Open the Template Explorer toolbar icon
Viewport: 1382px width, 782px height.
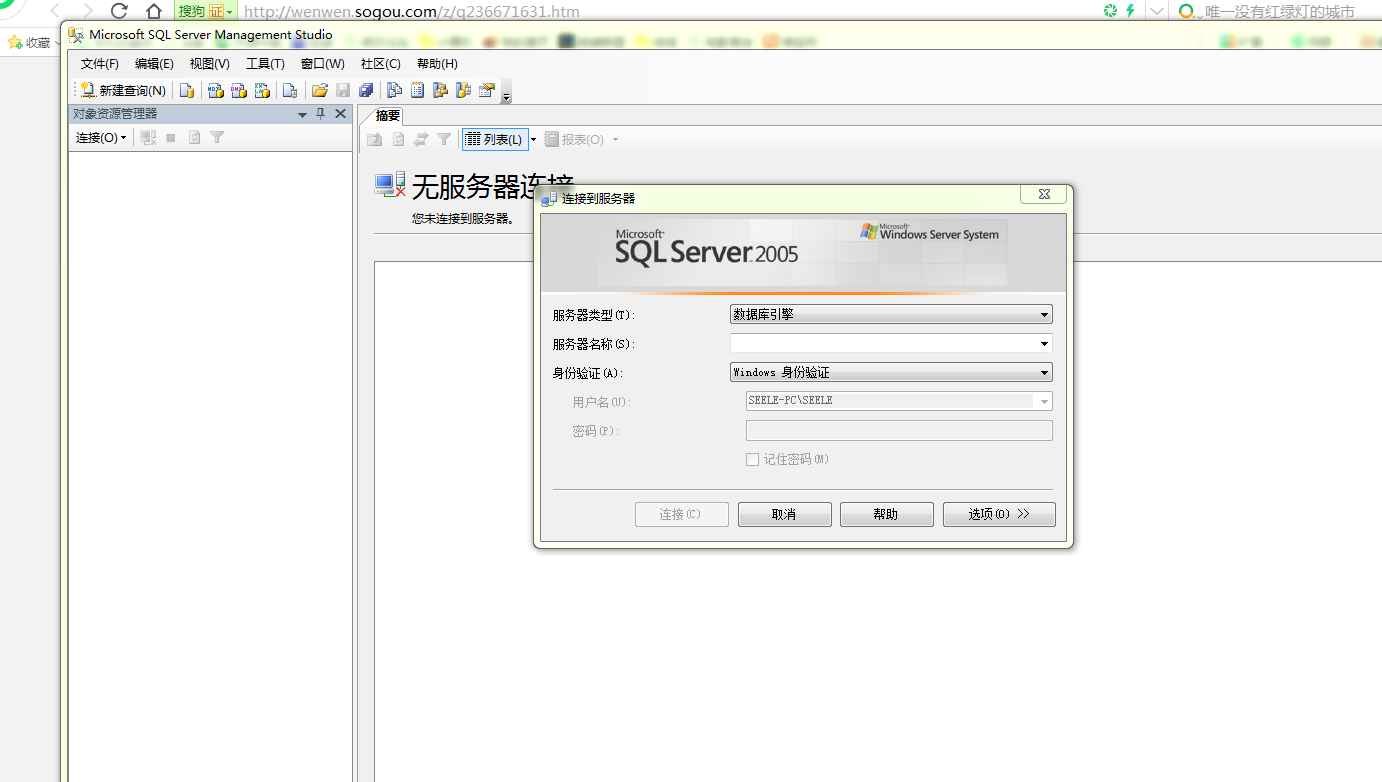(463, 91)
